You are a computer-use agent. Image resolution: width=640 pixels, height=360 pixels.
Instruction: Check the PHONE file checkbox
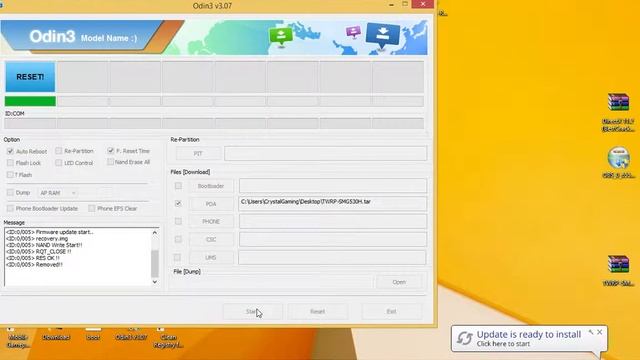[x=178, y=221]
